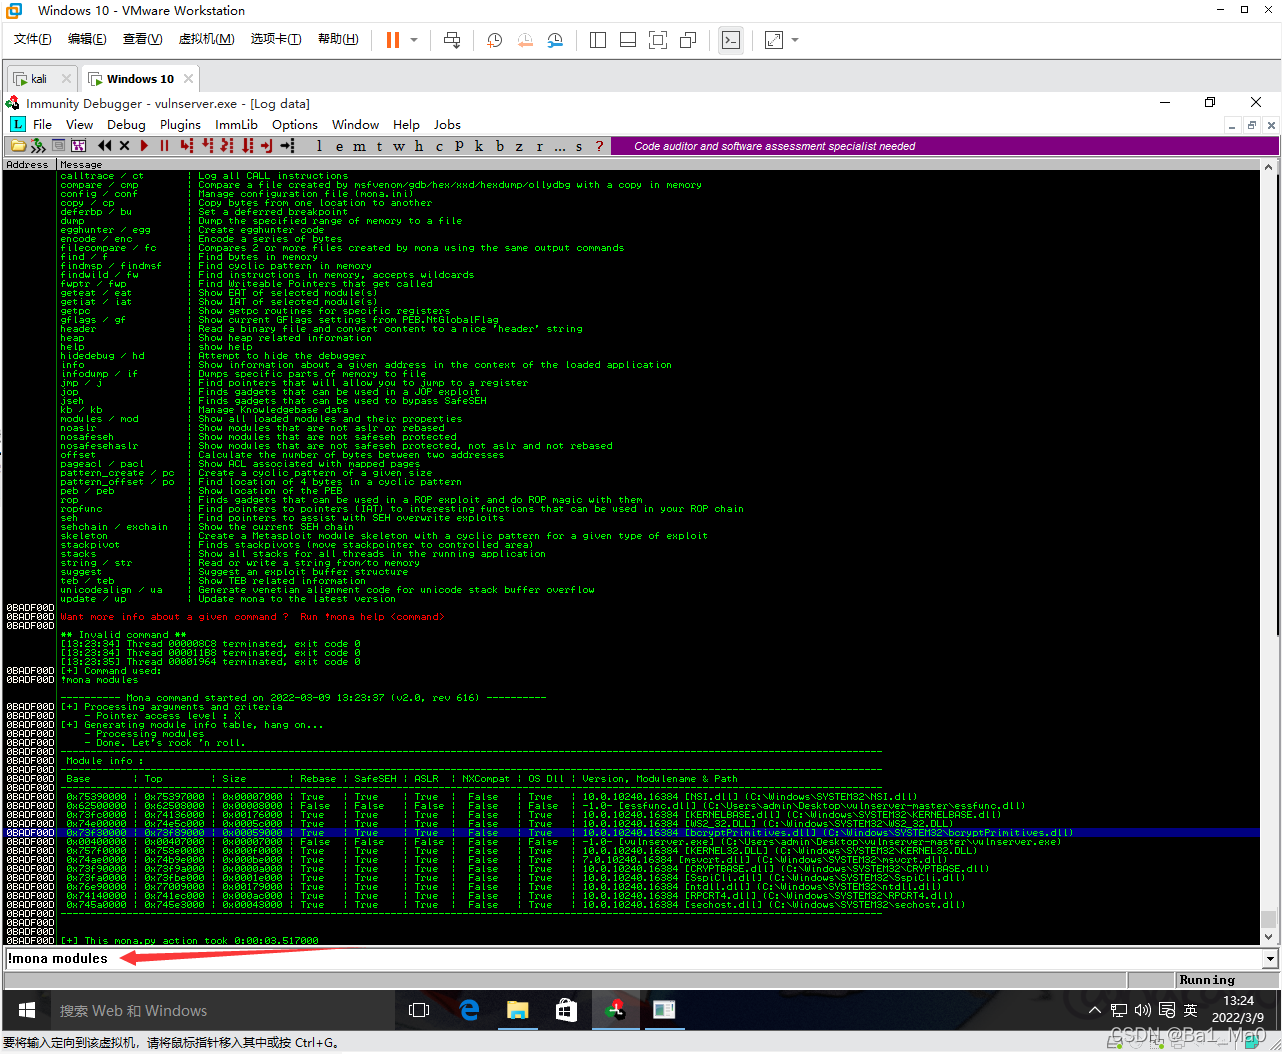Click the purple Code auditor banner
This screenshot has width=1282, height=1054.
[946, 146]
